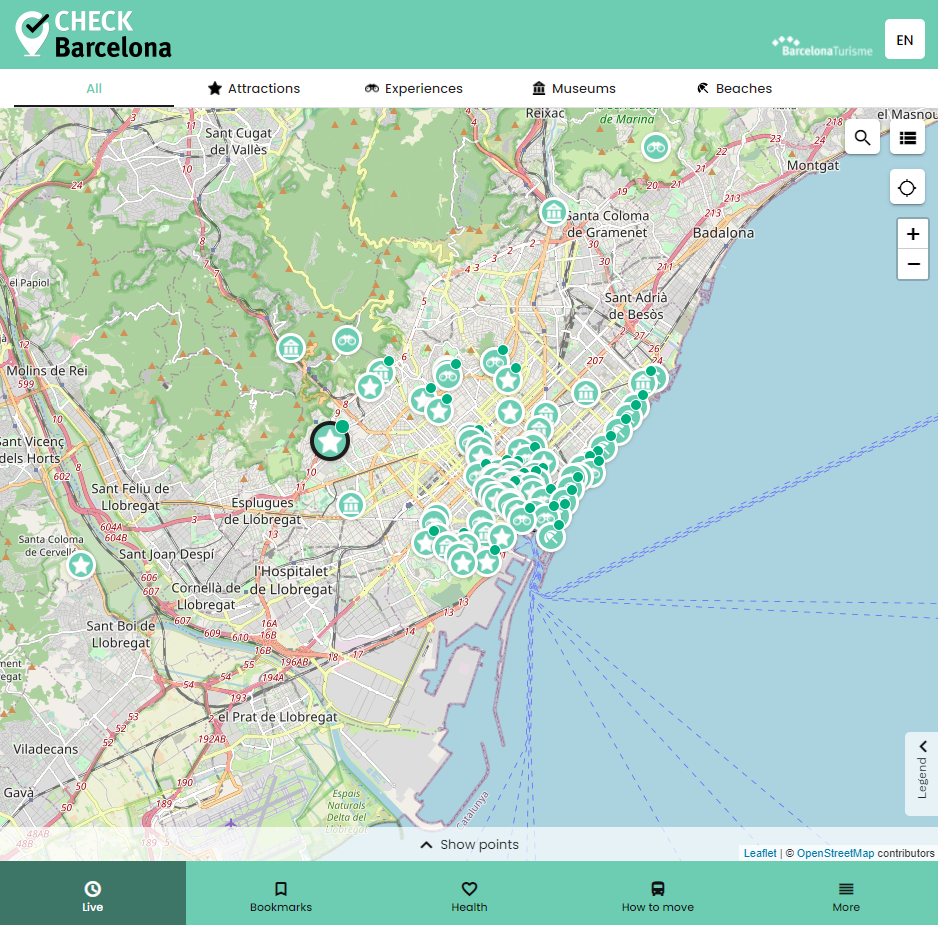Click the museum marker near Esplugues de Llobregat

point(350,505)
